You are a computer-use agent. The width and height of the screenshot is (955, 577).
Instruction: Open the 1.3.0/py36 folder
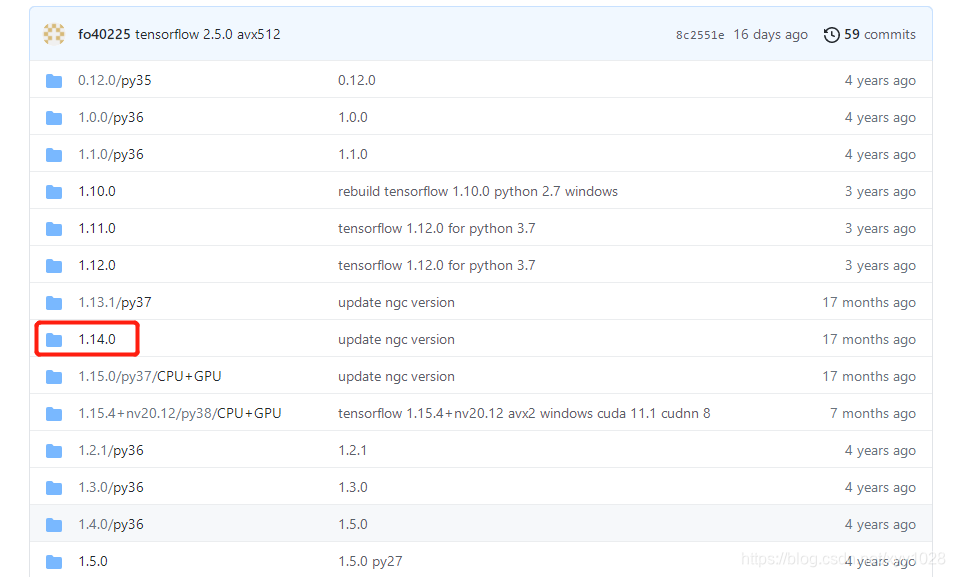pyautogui.click(x=111, y=488)
